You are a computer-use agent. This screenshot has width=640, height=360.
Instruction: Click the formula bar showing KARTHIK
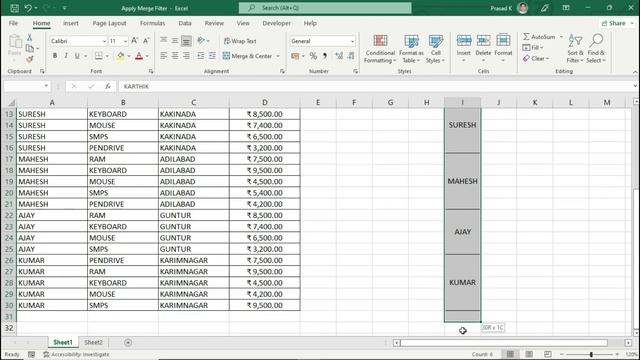click(x=376, y=86)
